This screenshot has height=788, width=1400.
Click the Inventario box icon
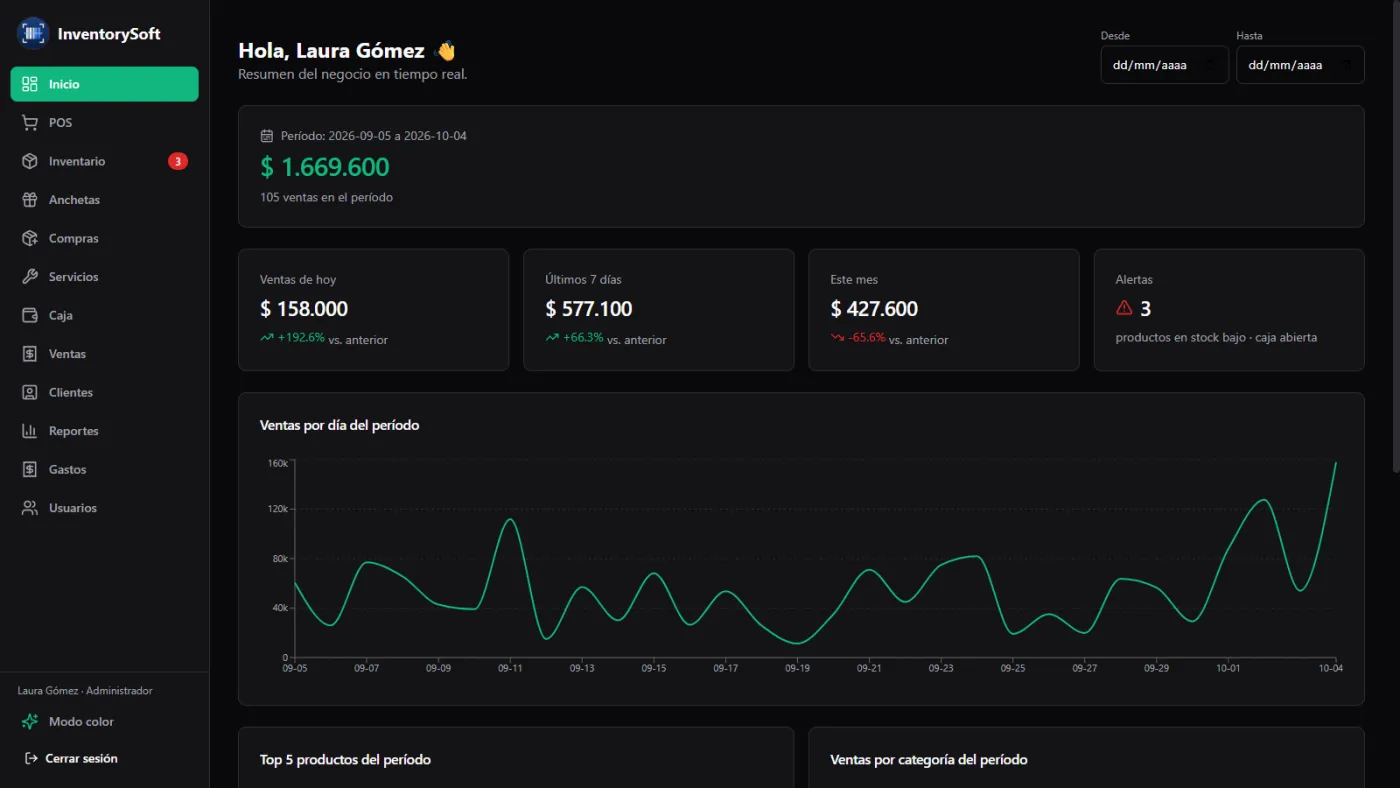(x=30, y=161)
